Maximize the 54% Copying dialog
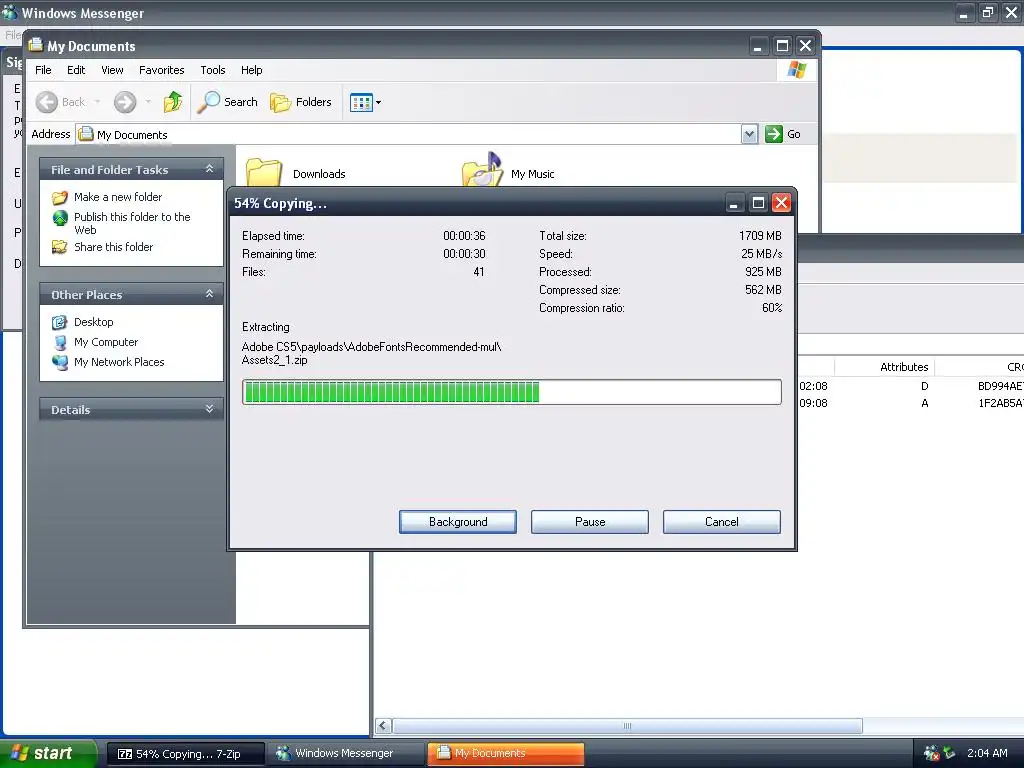Screen dimensions: 1024x768 click(x=758, y=203)
